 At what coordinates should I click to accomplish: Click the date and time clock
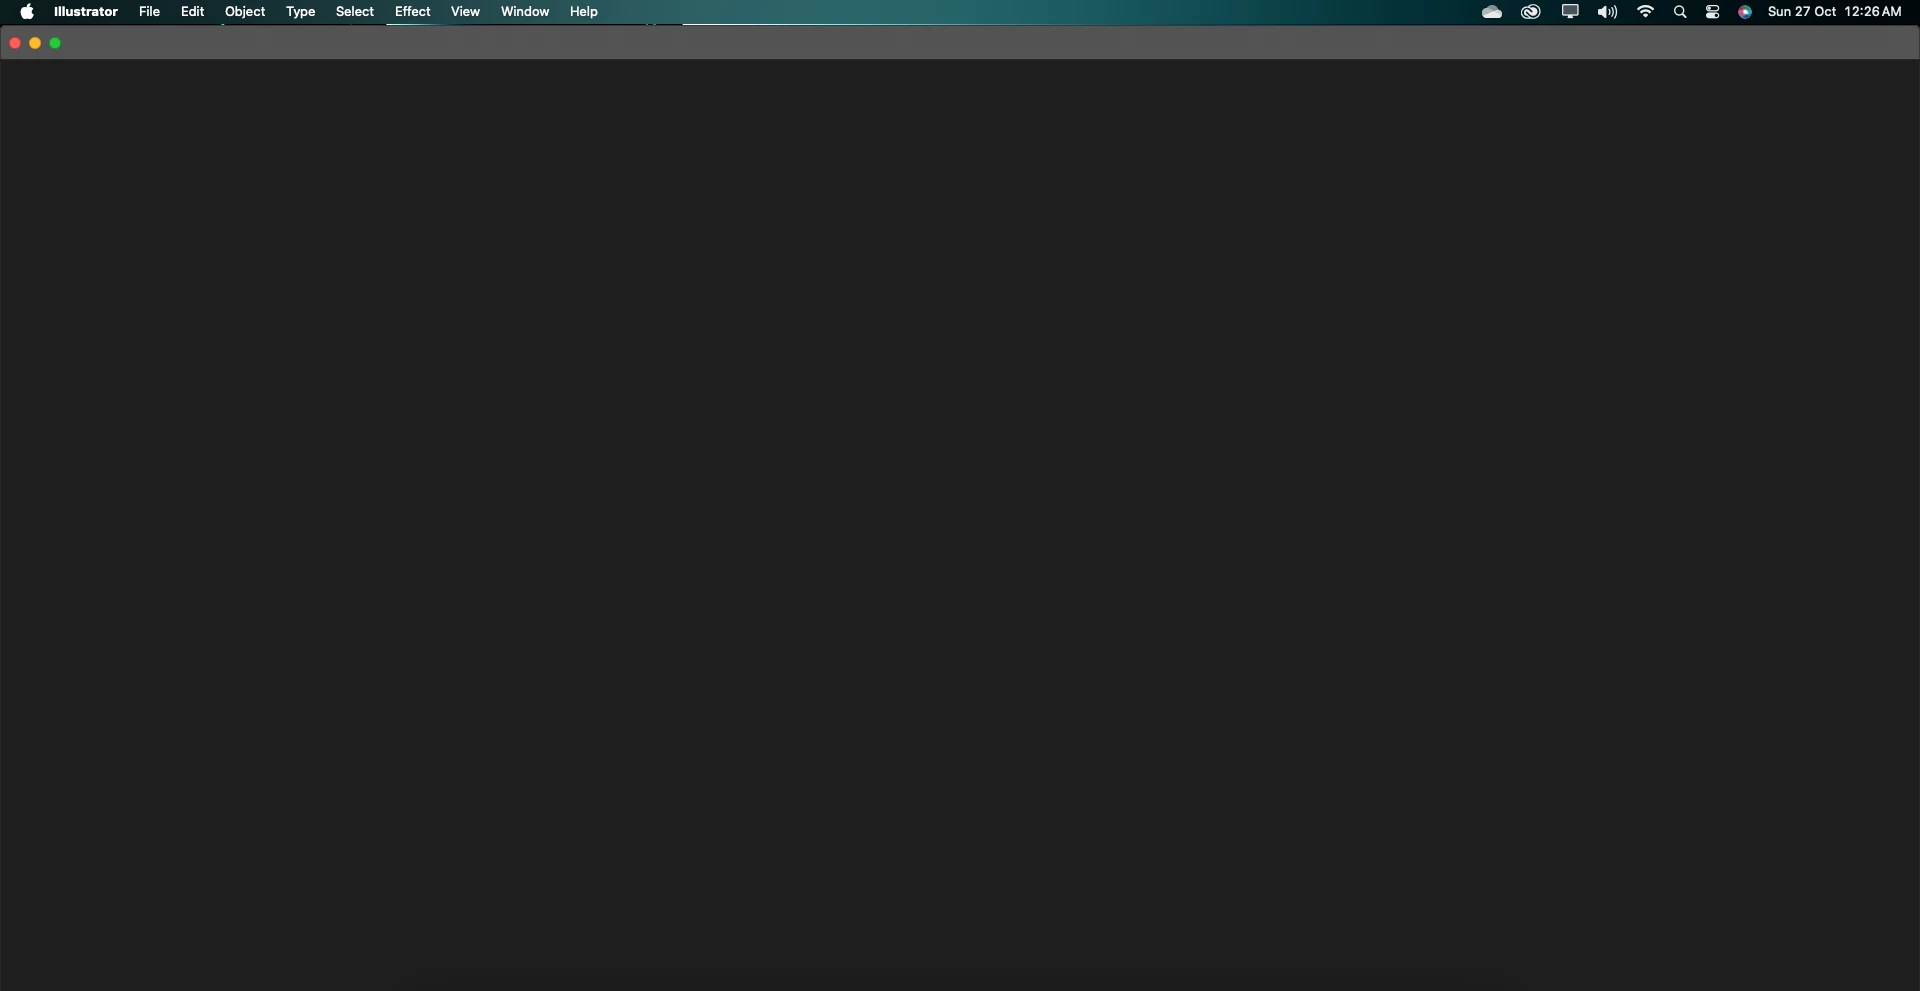click(1834, 12)
